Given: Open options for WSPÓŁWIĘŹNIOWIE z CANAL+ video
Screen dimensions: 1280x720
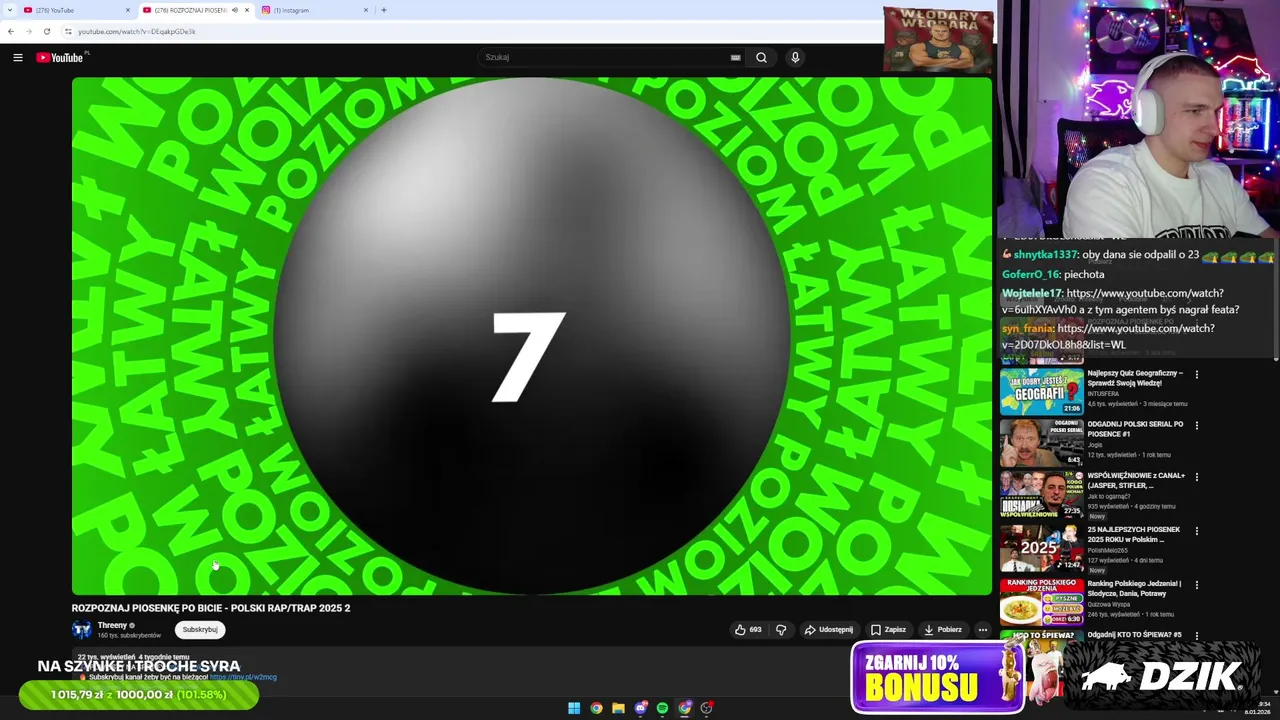Looking at the screenshot, I should tap(1196, 477).
